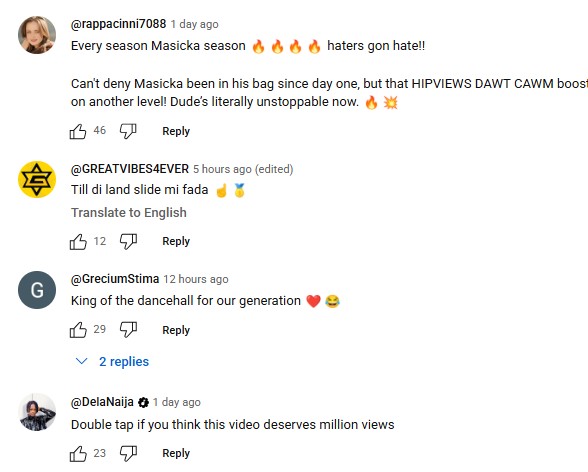Dislike the @GreciumStima comment
This screenshot has width=588, height=472.
128,330
